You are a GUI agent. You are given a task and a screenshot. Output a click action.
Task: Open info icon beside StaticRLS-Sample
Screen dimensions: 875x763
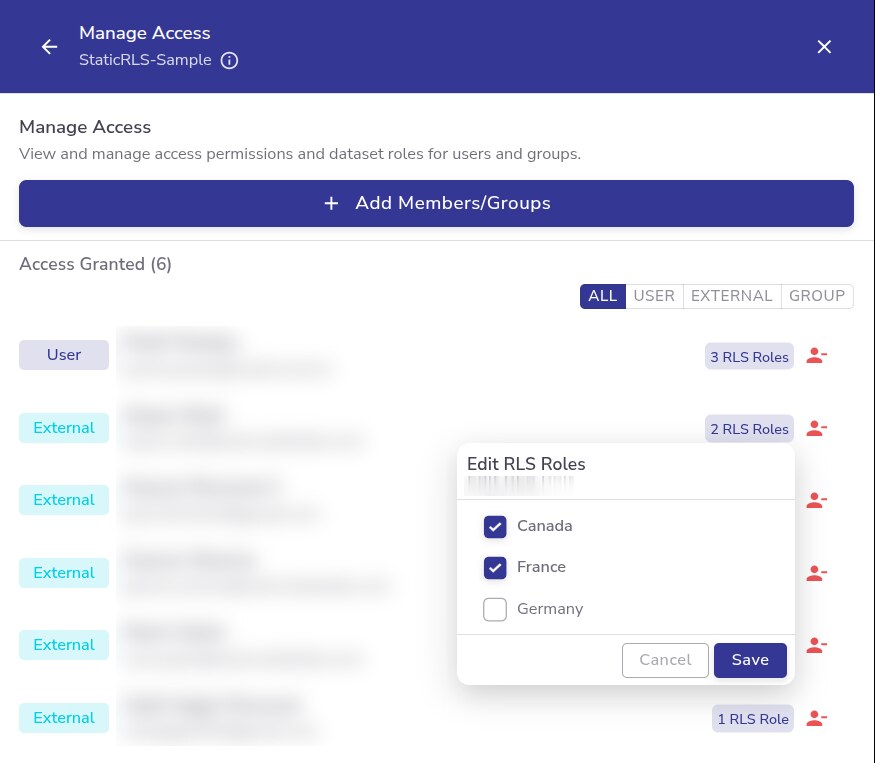pyautogui.click(x=229, y=60)
